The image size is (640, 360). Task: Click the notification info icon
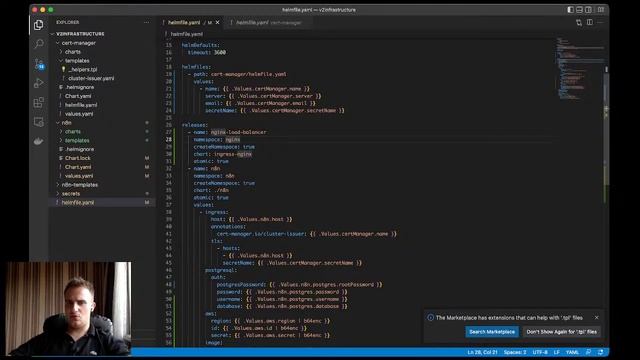[x=430, y=318]
